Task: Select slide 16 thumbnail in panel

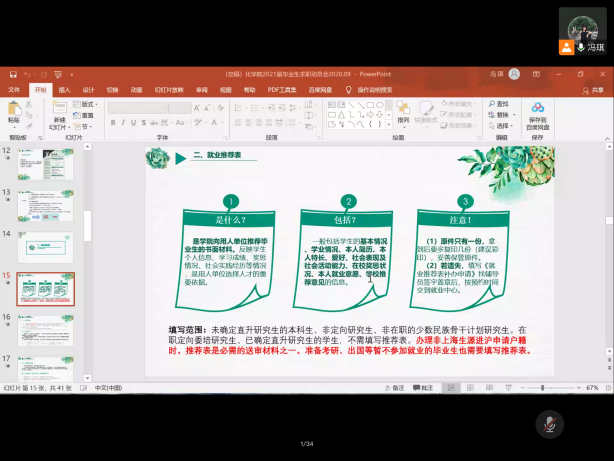Action: click(45, 328)
